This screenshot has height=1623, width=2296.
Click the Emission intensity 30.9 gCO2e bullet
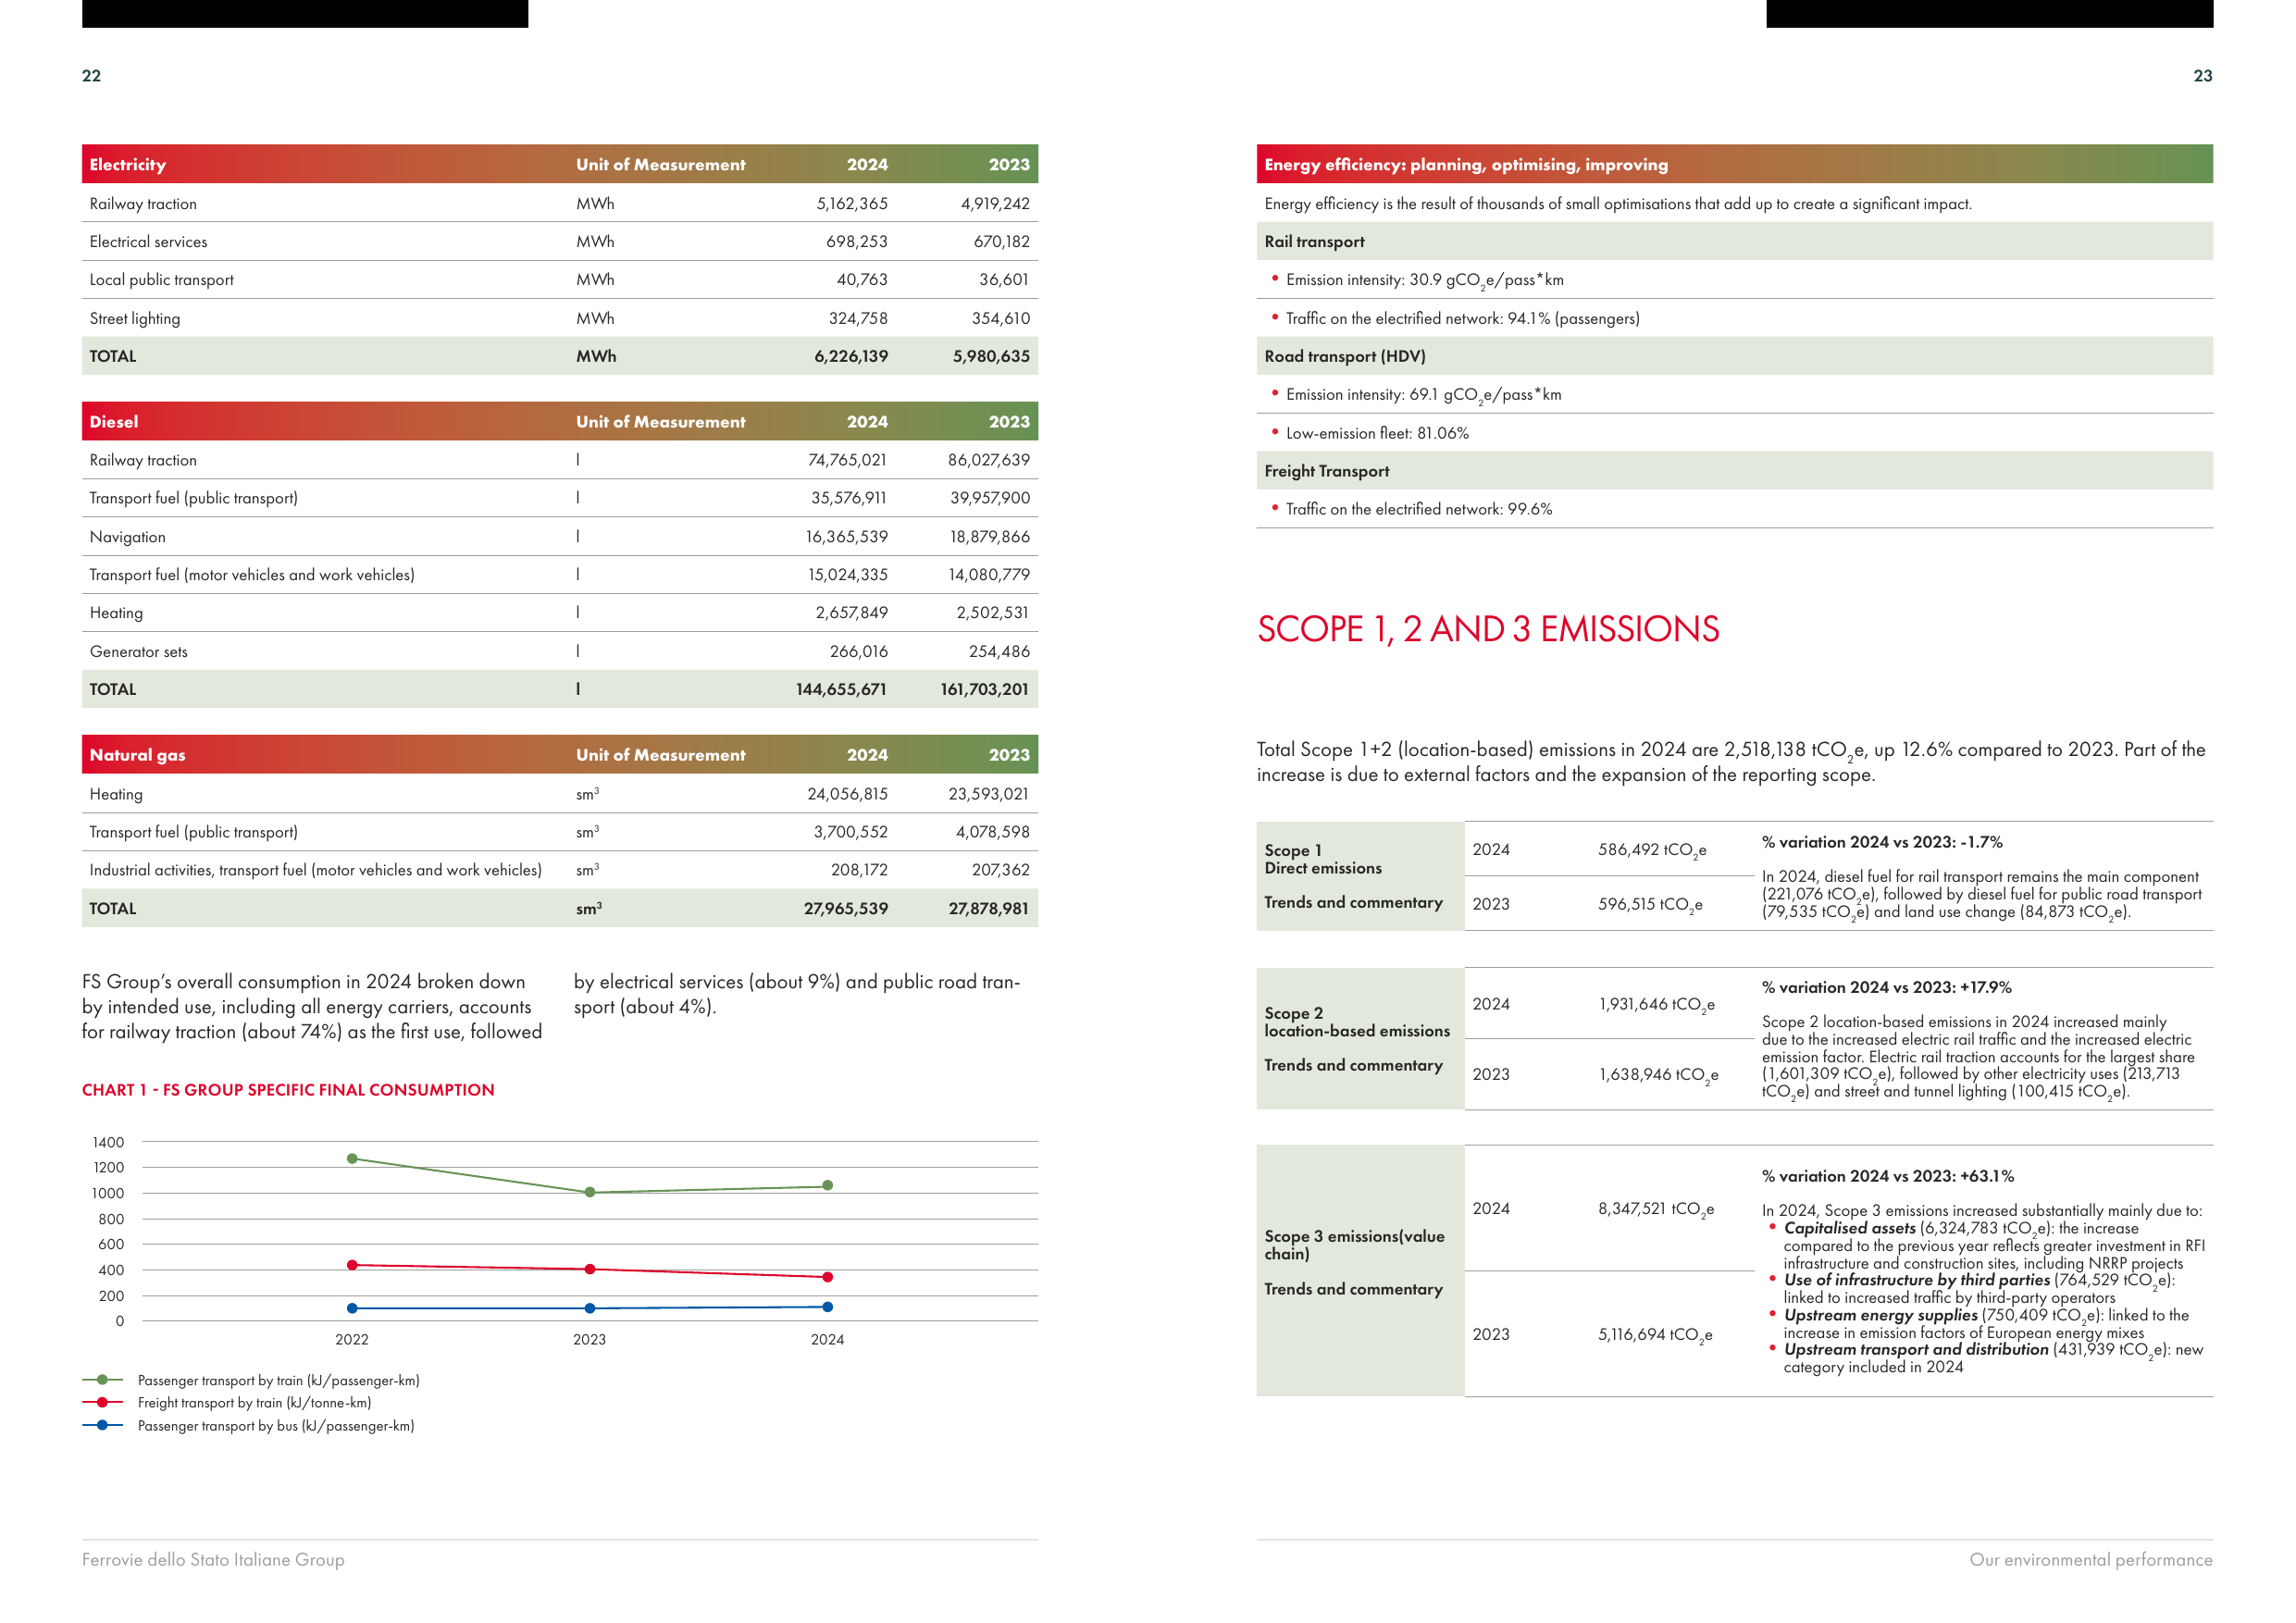click(x=1424, y=280)
